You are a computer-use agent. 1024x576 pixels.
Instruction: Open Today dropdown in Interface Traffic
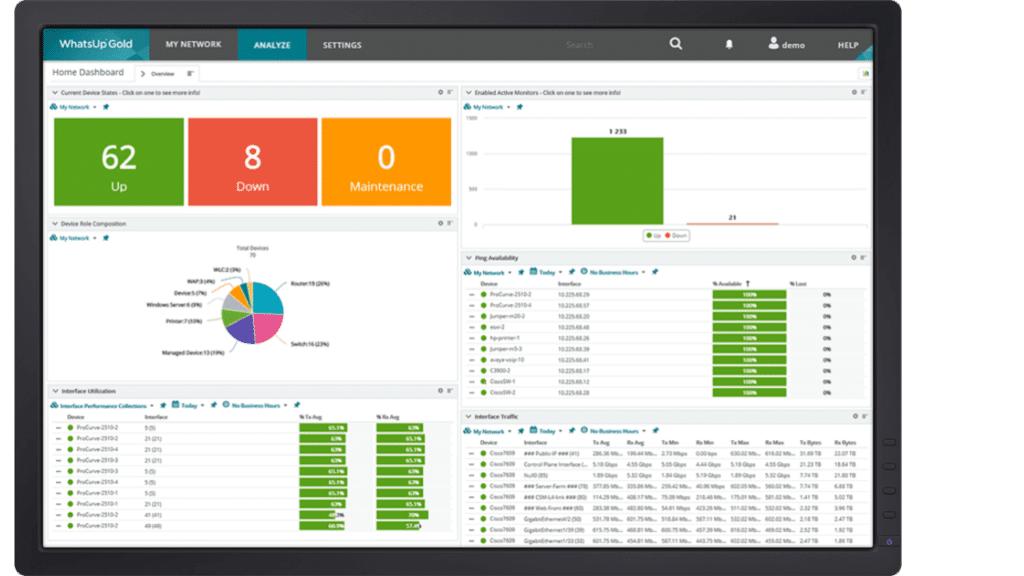[551, 431]
